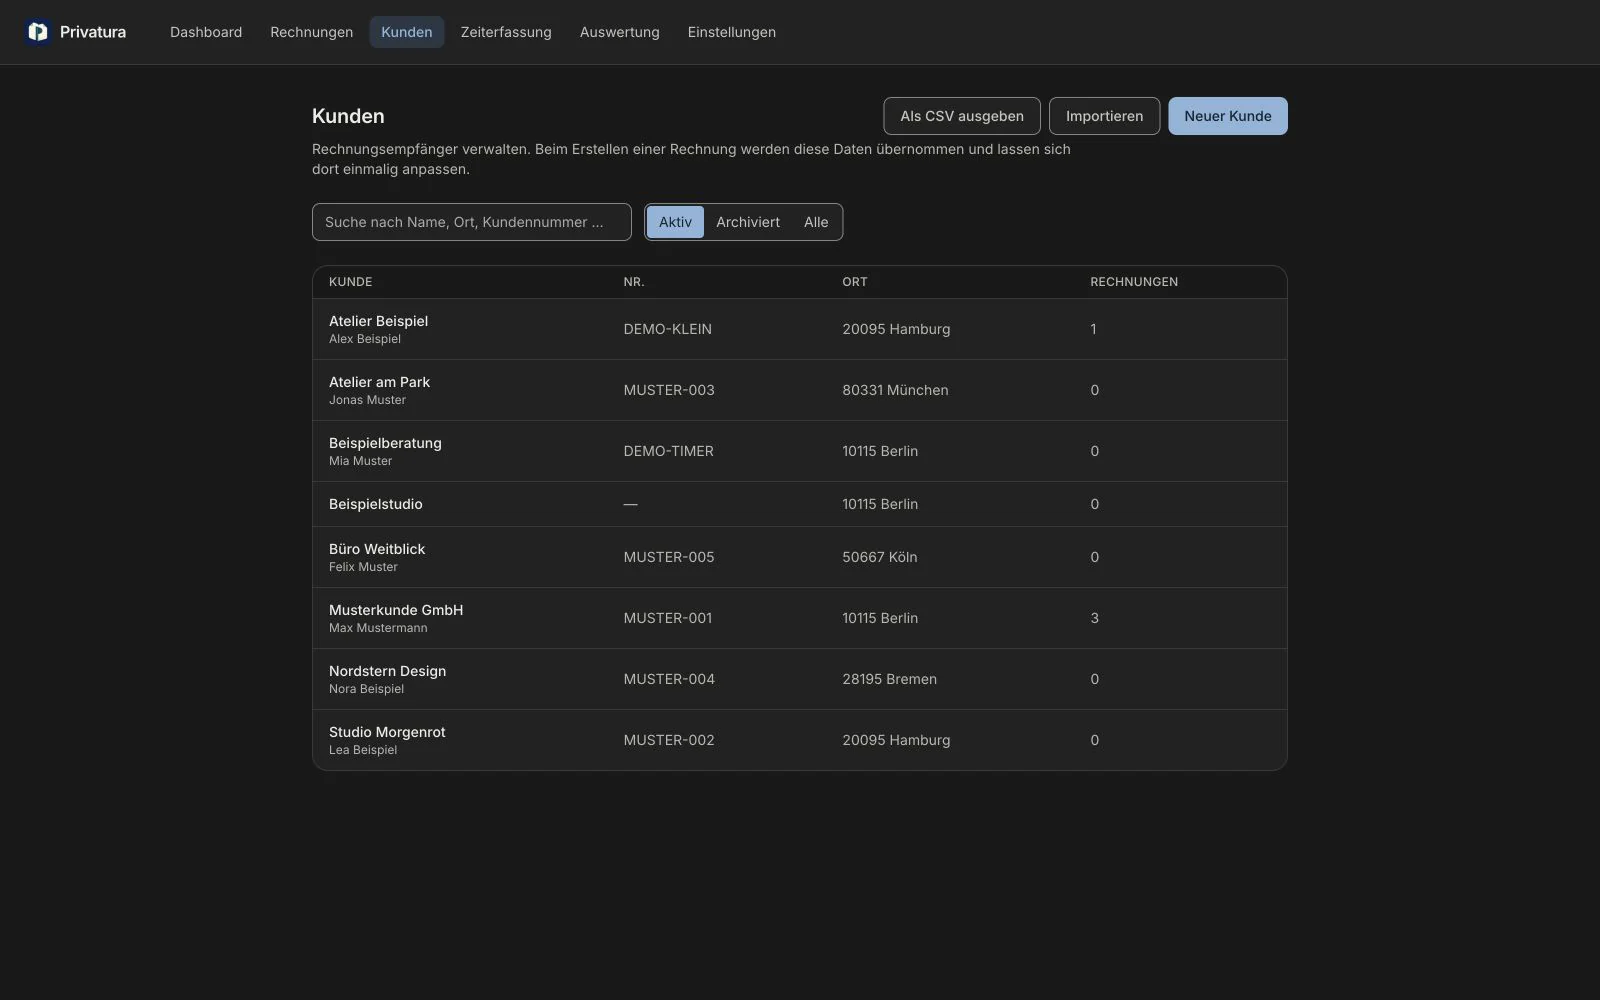This screenshot has width=1600, height=1000.
Task: Click contact name Max Mustermann
Action: coord(378,628)
